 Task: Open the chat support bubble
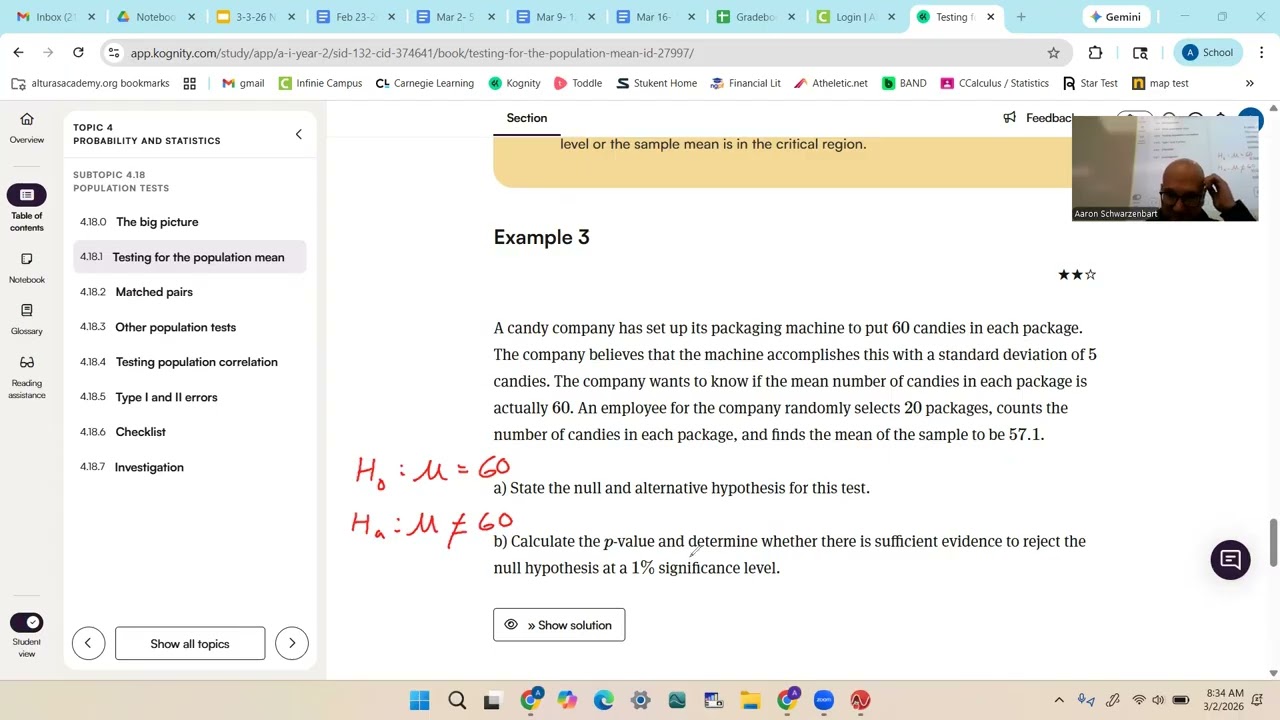[1230, 560]
